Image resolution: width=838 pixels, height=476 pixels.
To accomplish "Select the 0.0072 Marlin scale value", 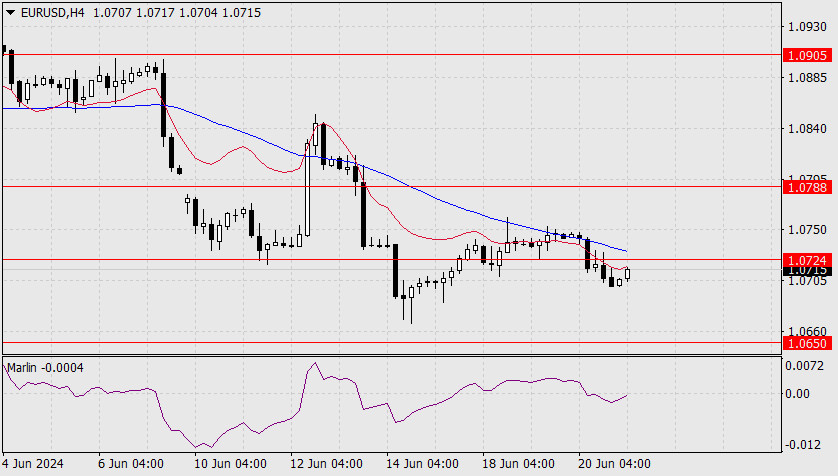I will click(804, 365).
